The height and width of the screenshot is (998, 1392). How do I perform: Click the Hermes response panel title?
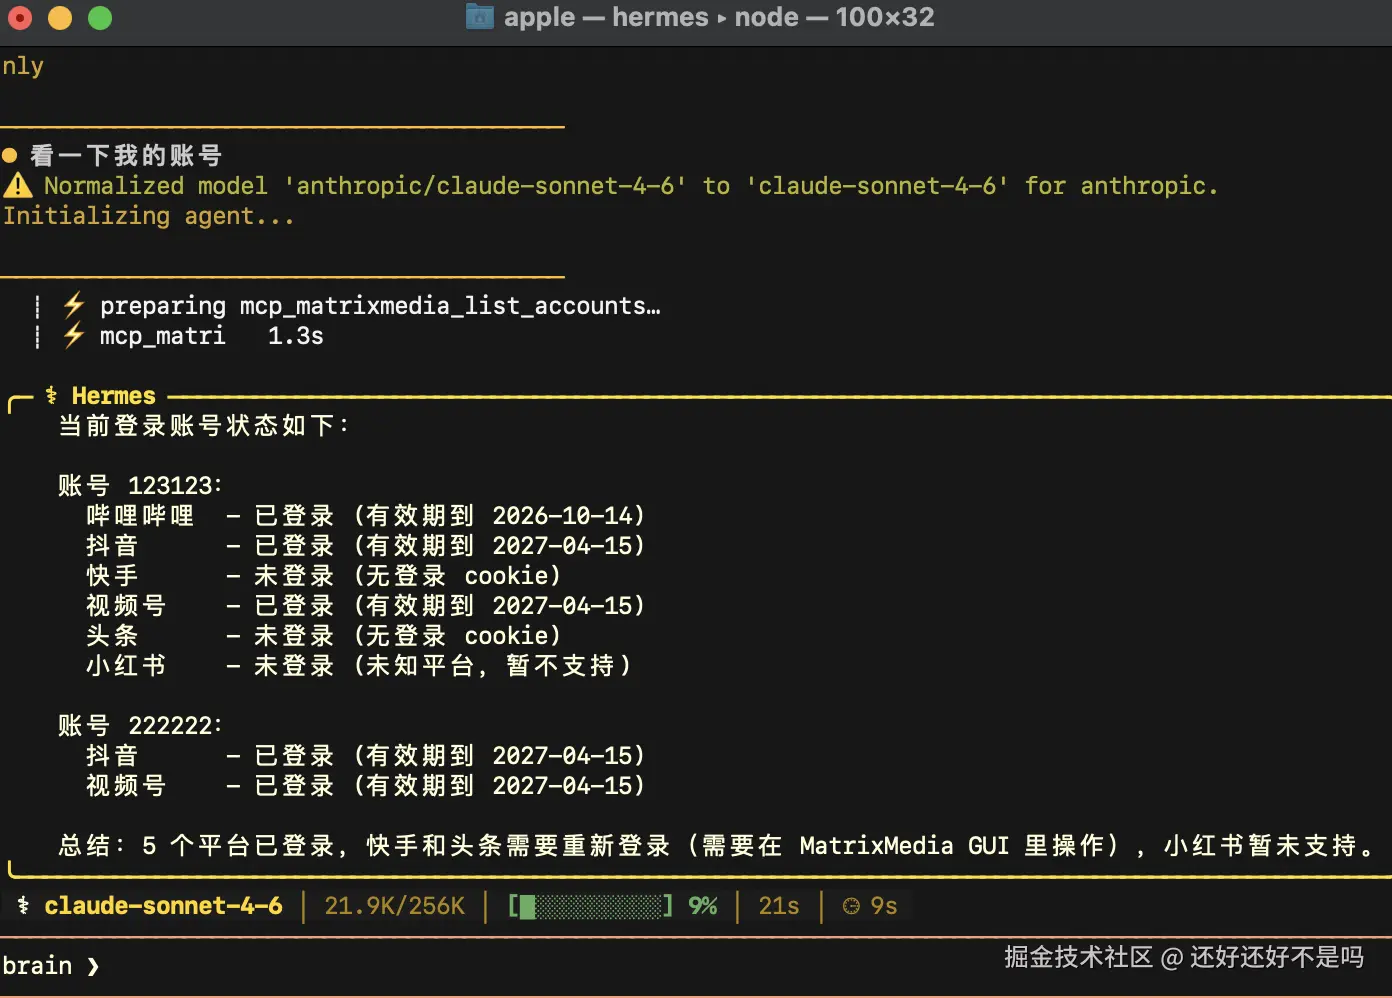(114, 396)
